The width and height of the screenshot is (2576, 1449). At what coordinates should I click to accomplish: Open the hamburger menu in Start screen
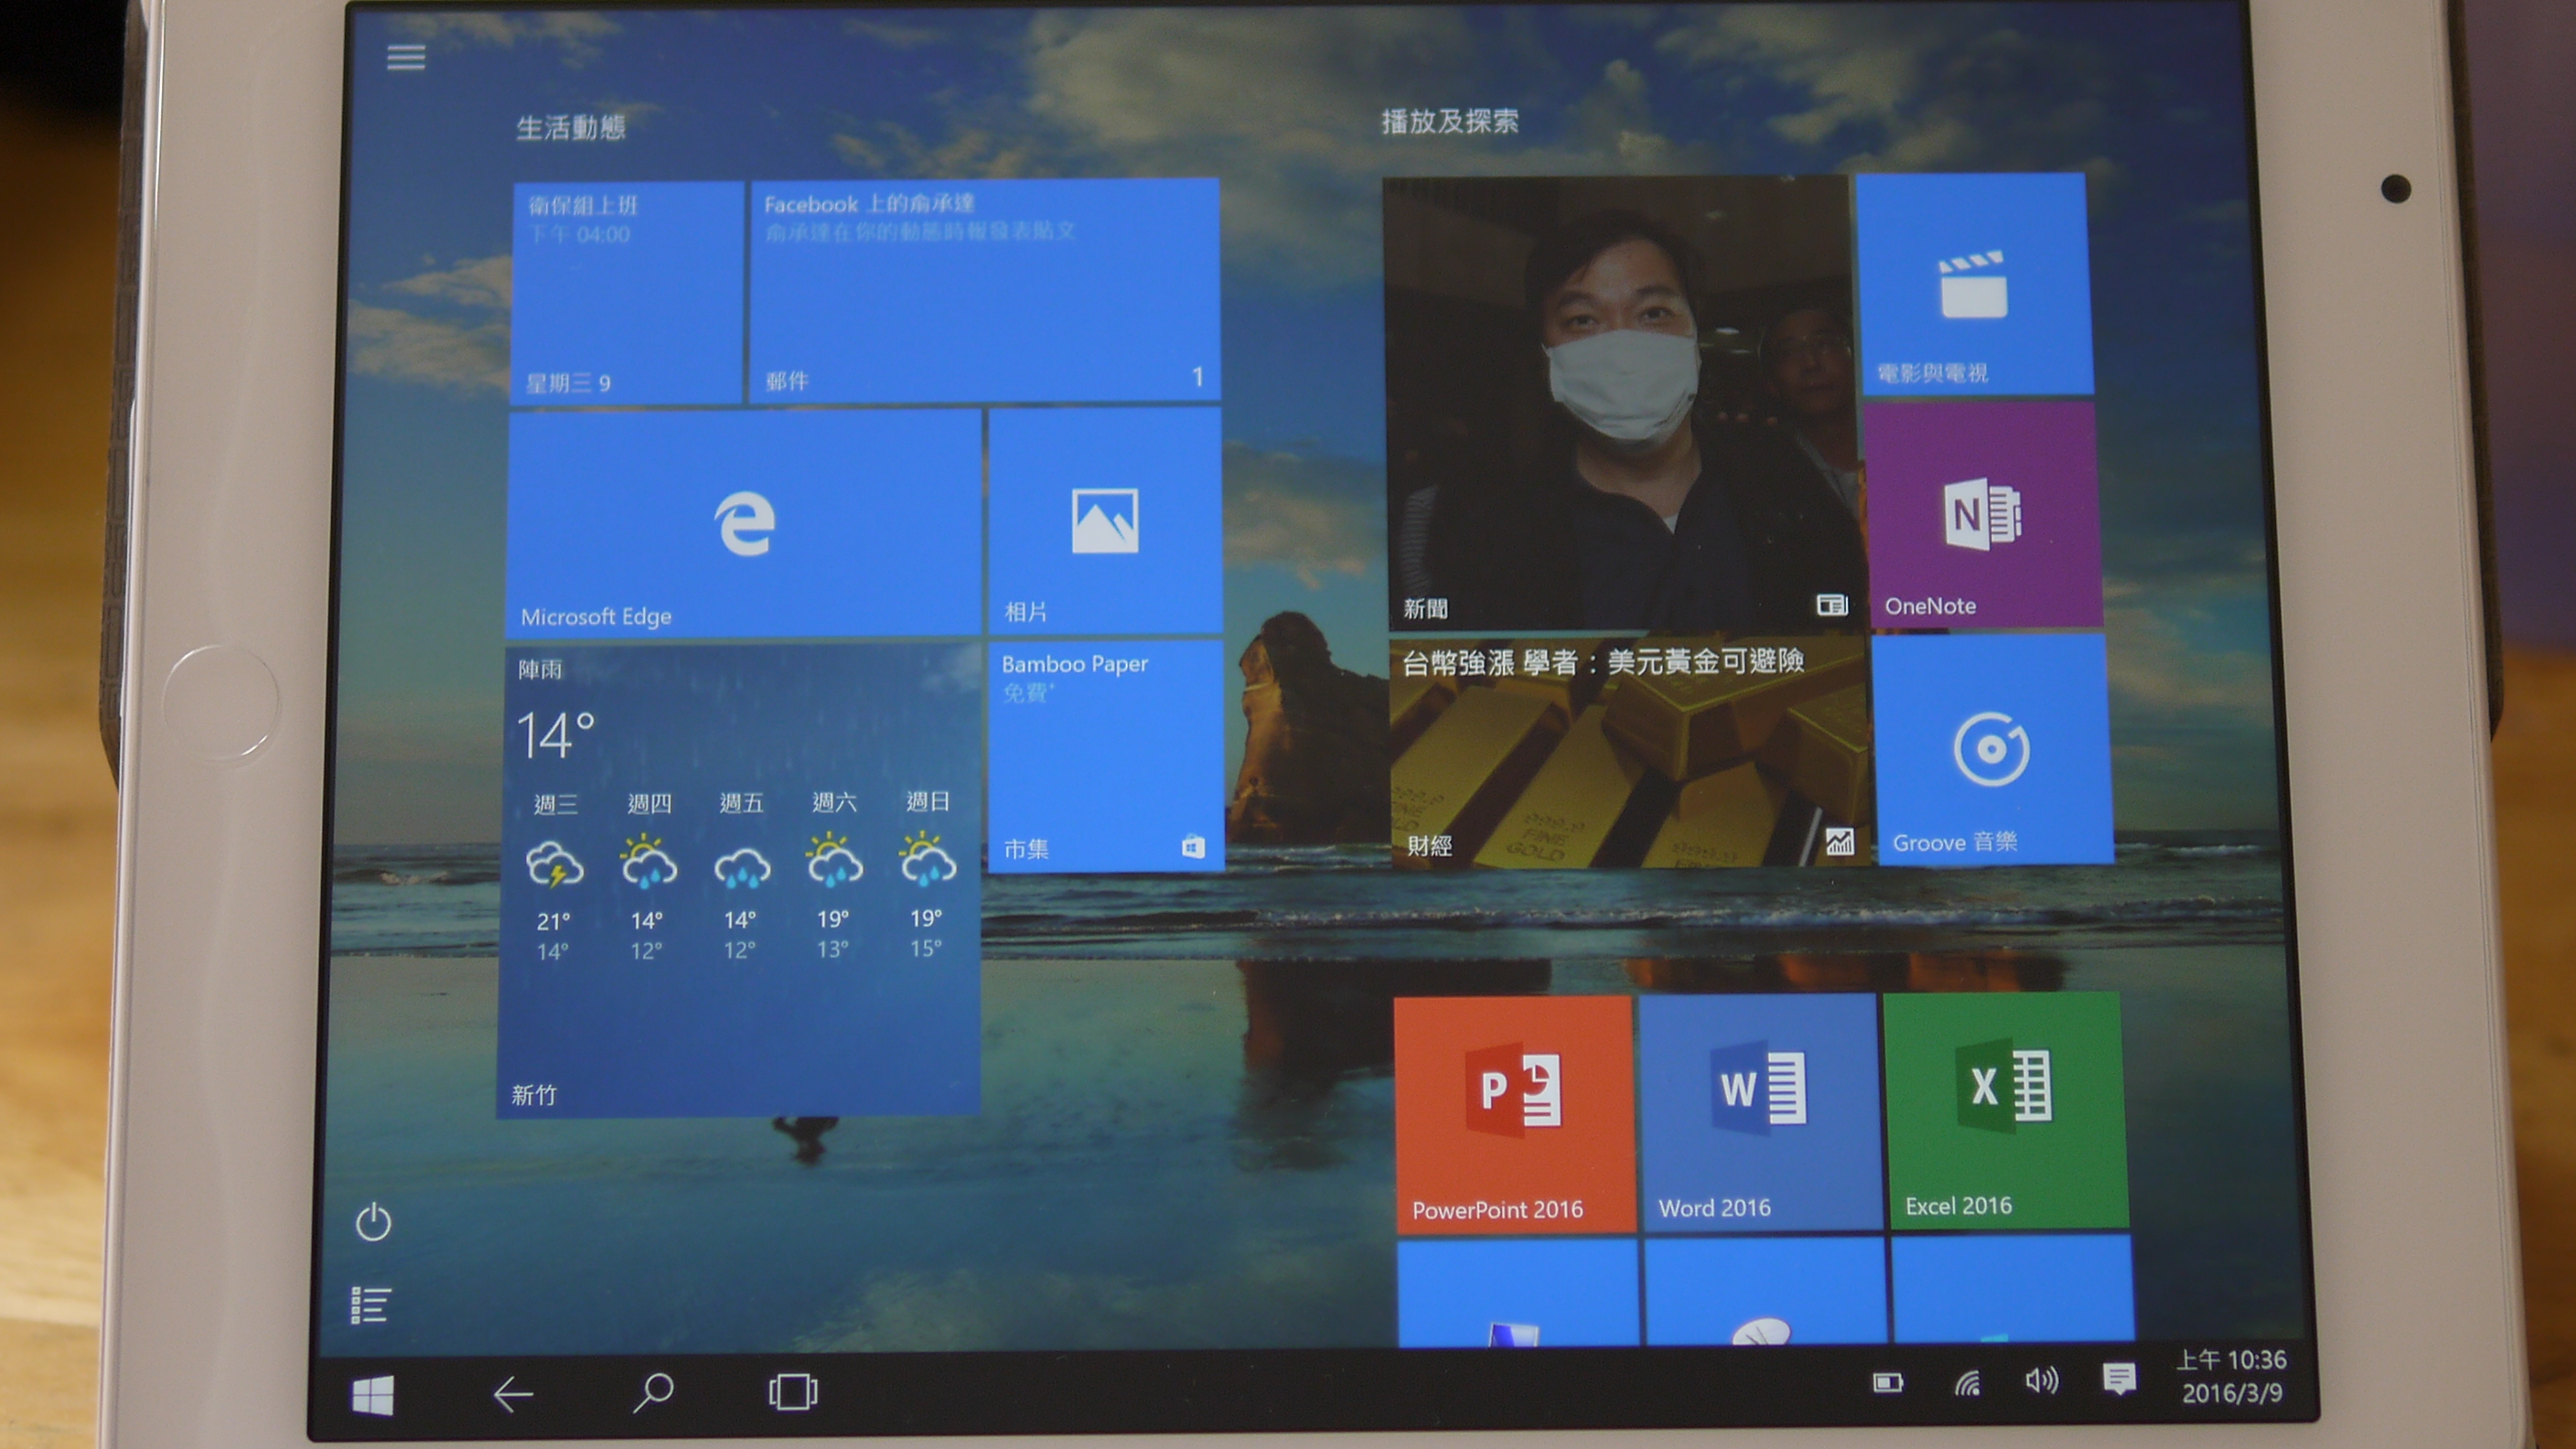pyautogui.click(x=406, y=57)
